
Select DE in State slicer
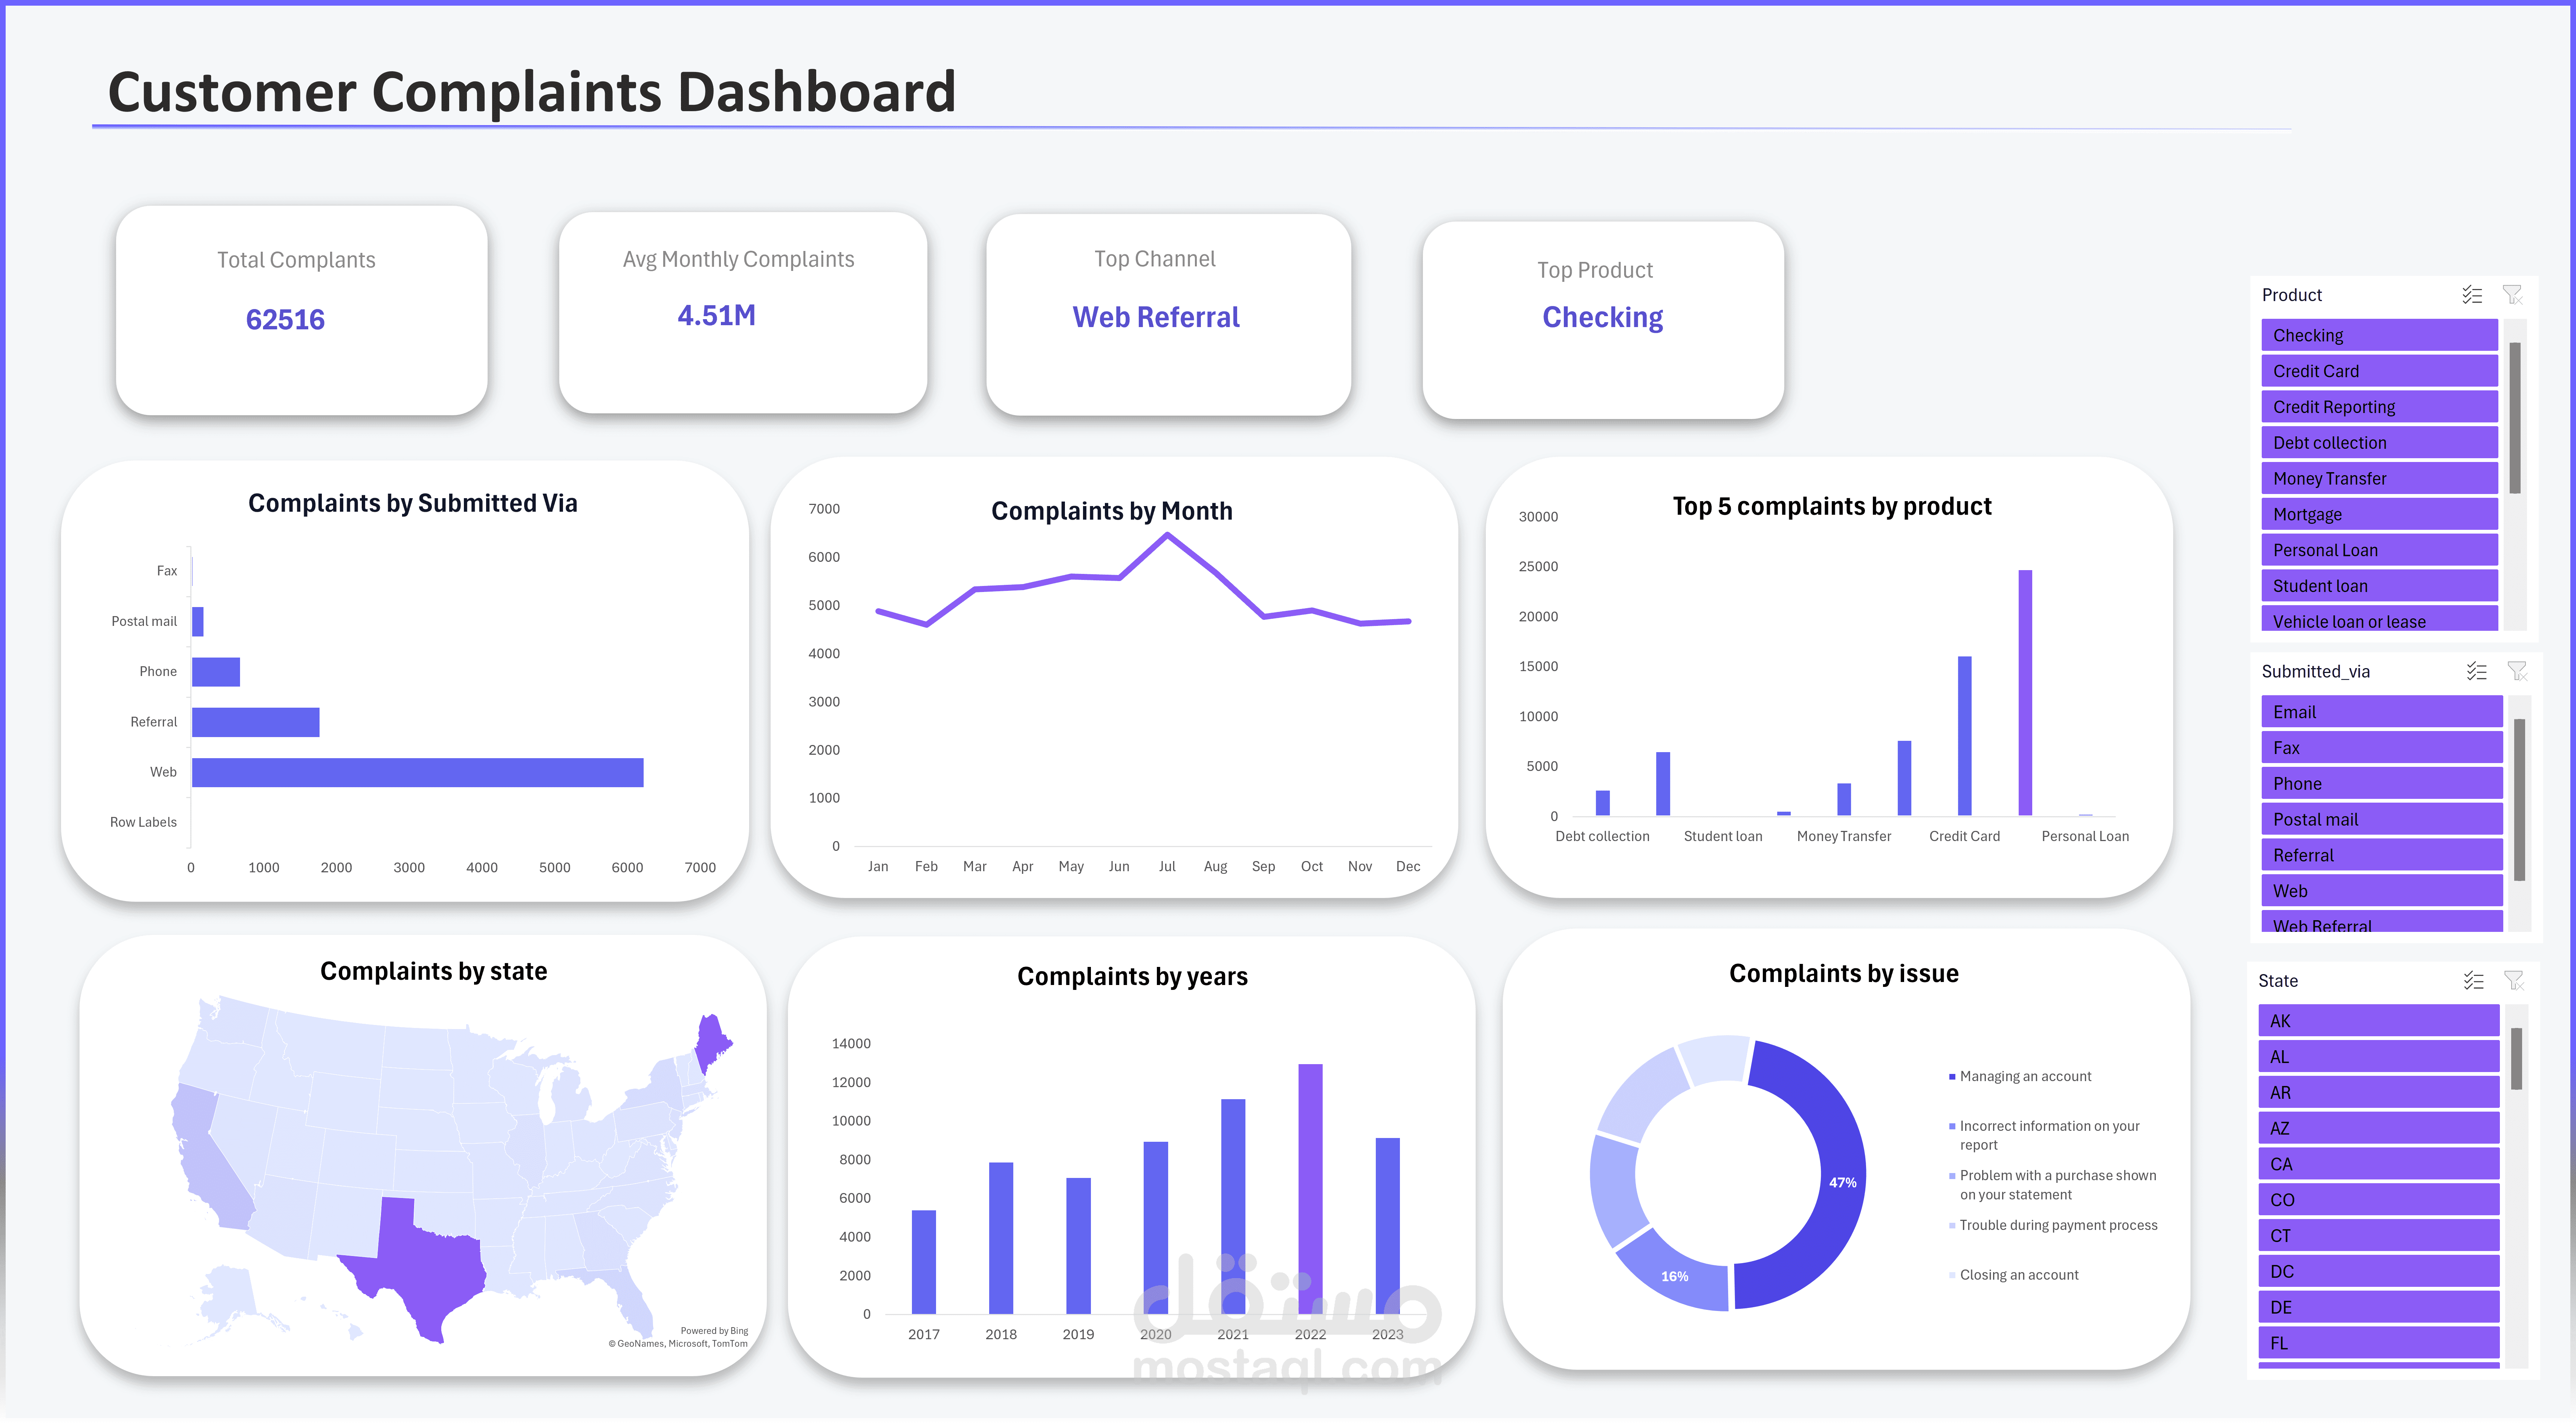2379,1307
